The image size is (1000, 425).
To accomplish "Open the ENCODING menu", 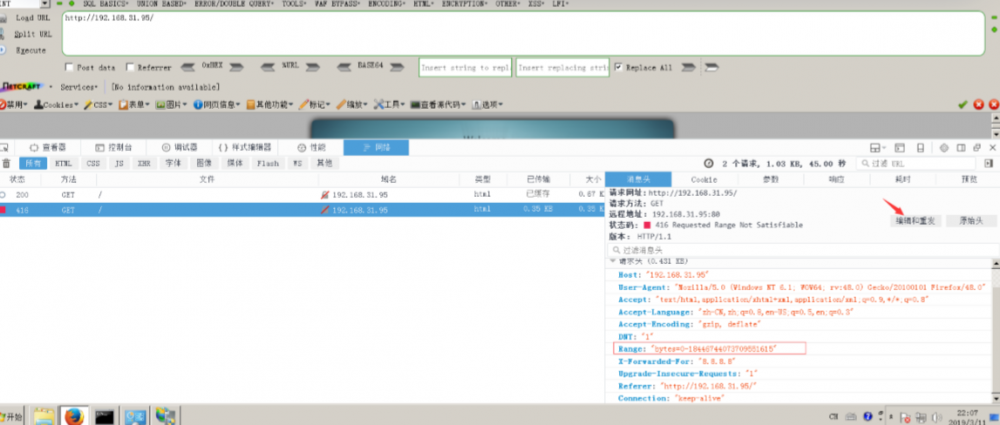I will pos(386,4).
